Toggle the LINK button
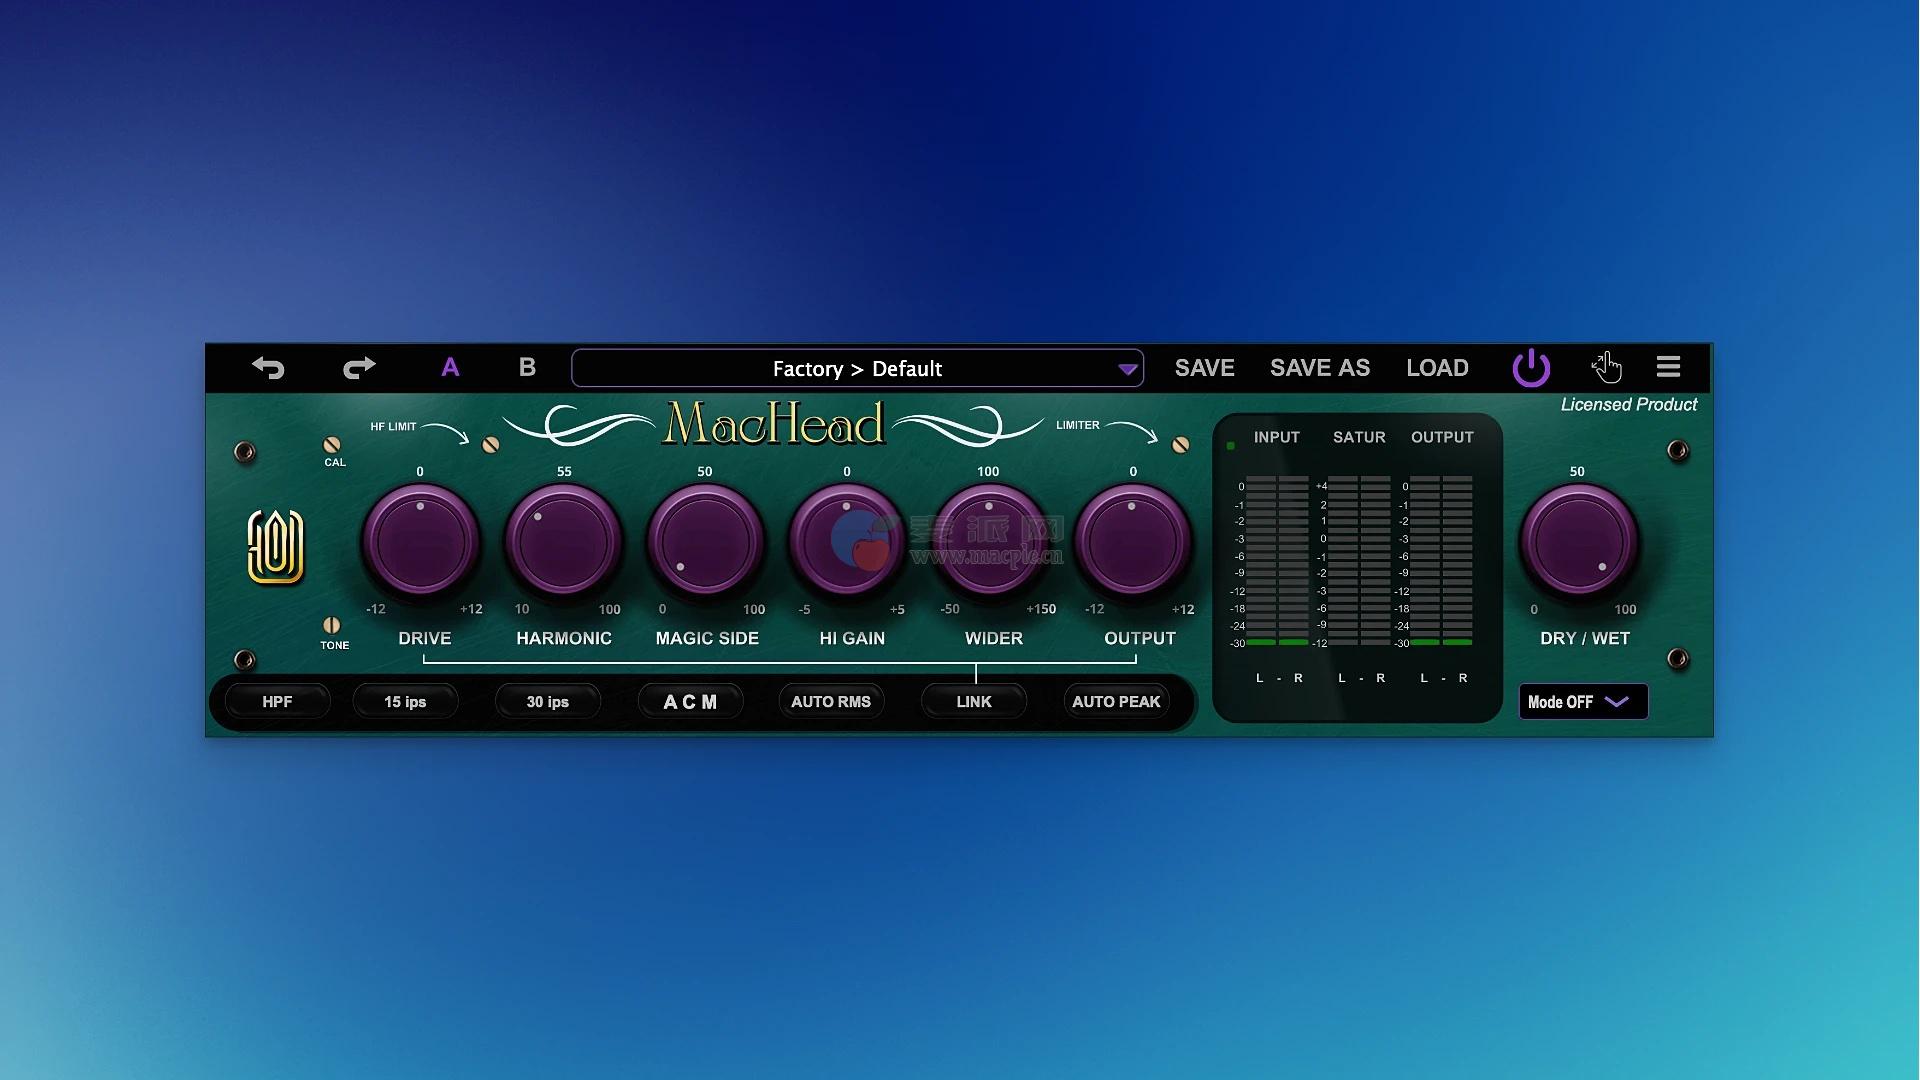This screenshot has height=1080, width=1920. click(973, 702)
